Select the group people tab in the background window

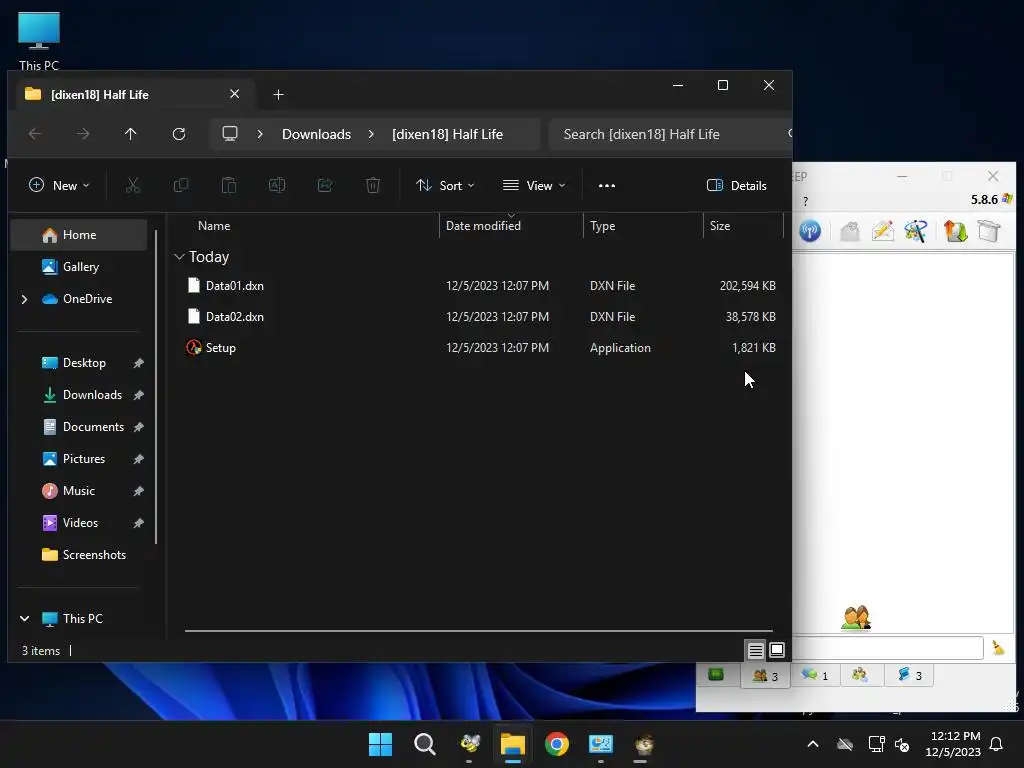860,675
